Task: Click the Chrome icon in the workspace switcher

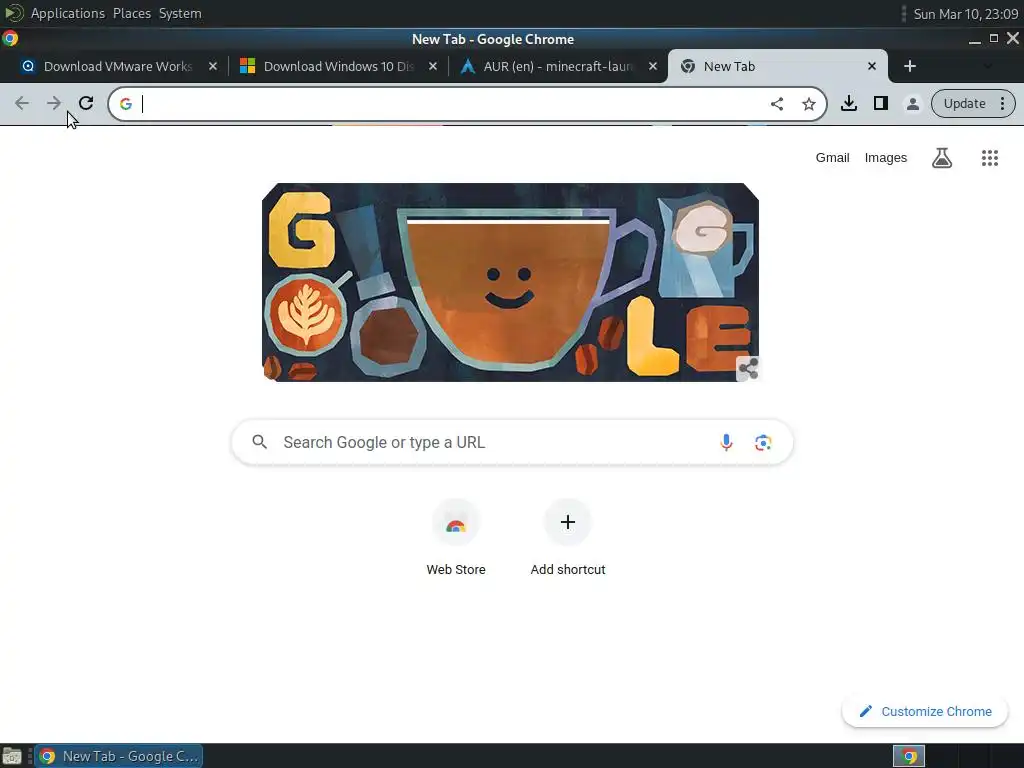Action: pyautogui.click(x=909, y=756)
